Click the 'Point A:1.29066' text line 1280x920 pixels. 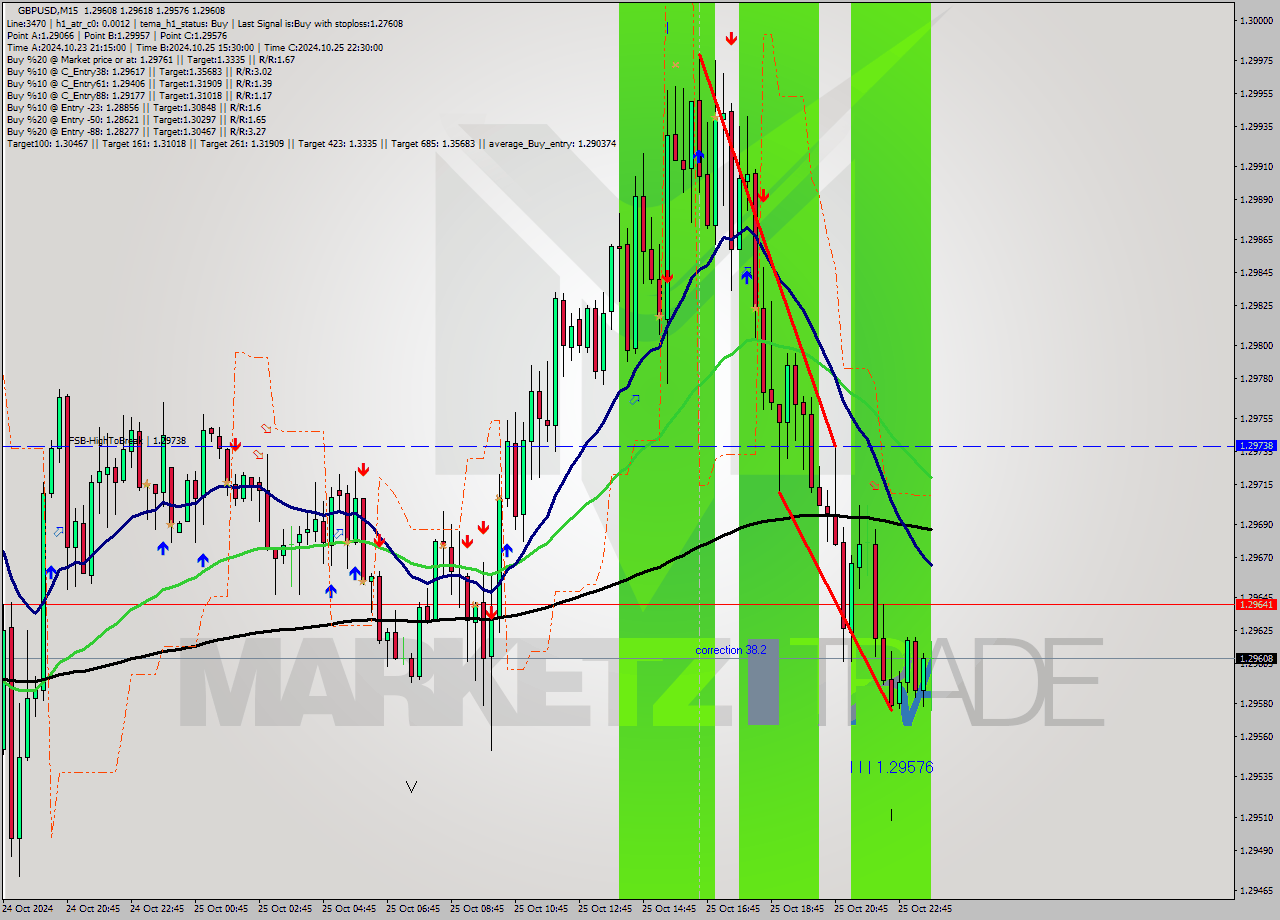[116, 35]
